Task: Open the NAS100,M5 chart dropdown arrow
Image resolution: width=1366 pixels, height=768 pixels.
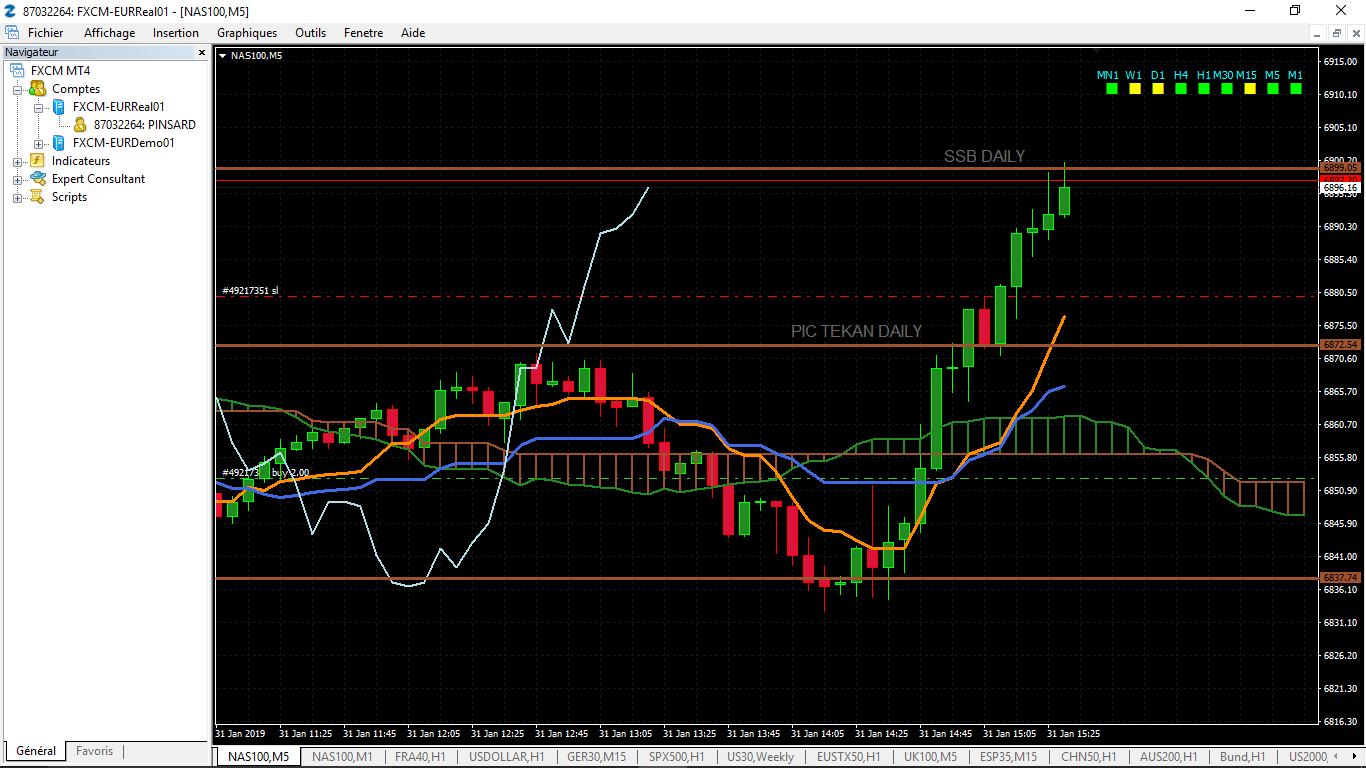Action: 222,56
